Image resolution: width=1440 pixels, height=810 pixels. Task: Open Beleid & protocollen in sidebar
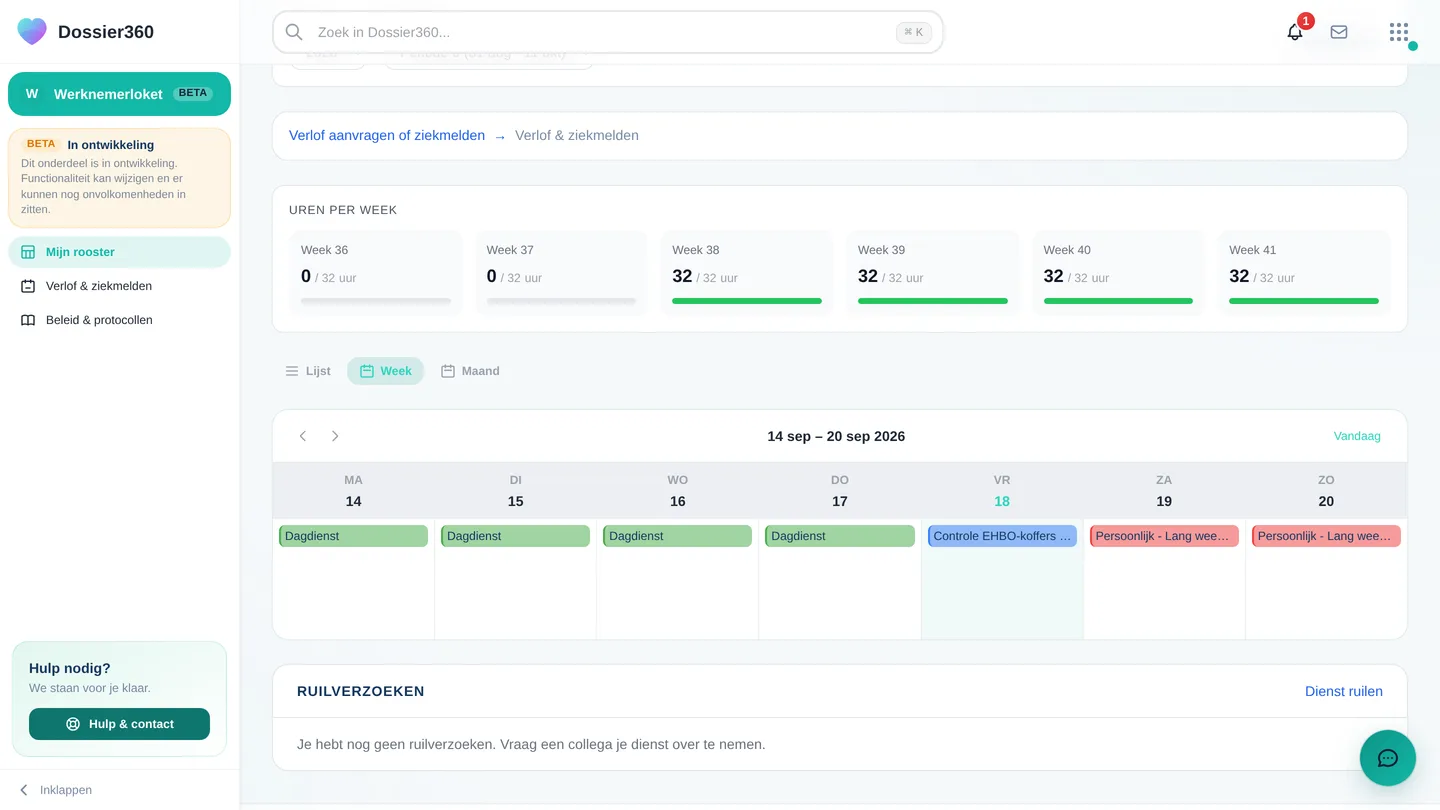click(119, 320)
